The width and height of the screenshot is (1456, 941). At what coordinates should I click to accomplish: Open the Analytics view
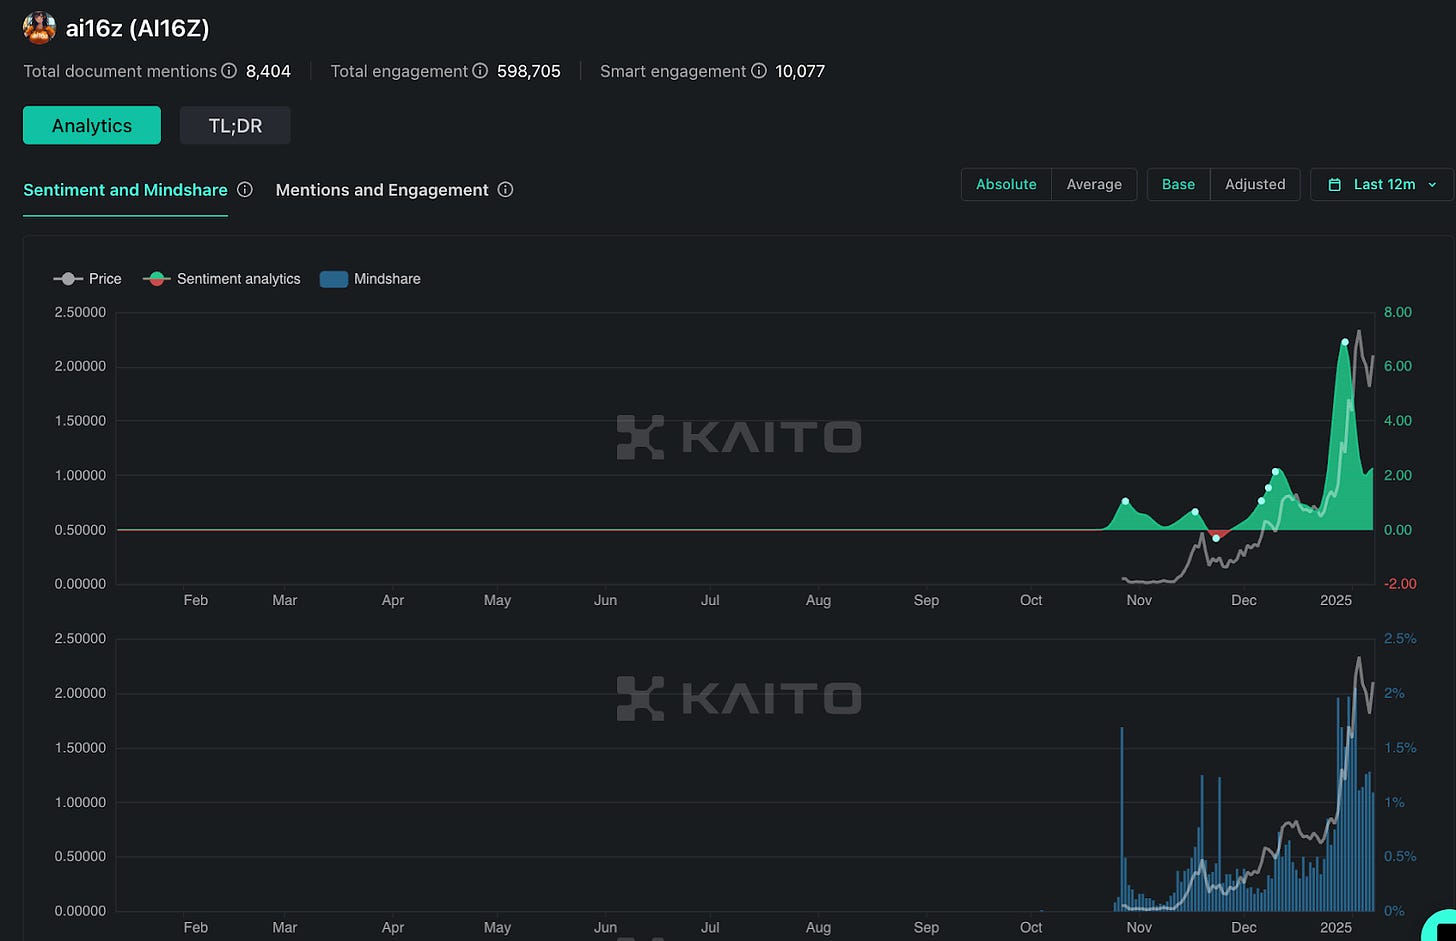coord(92,125)
